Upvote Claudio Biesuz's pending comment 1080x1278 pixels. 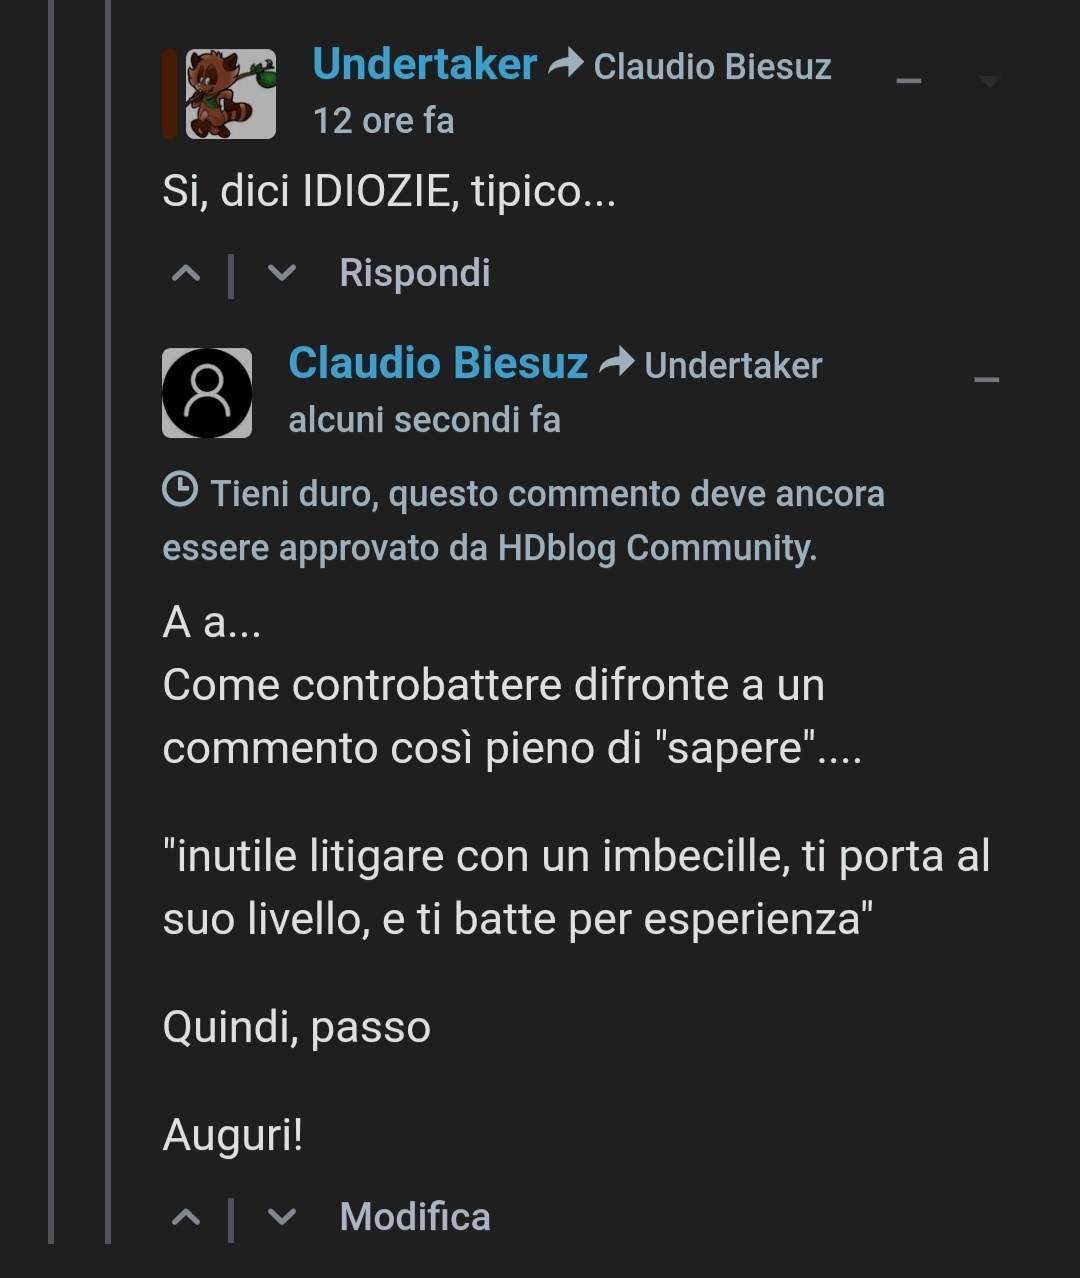coord(186,1217)
